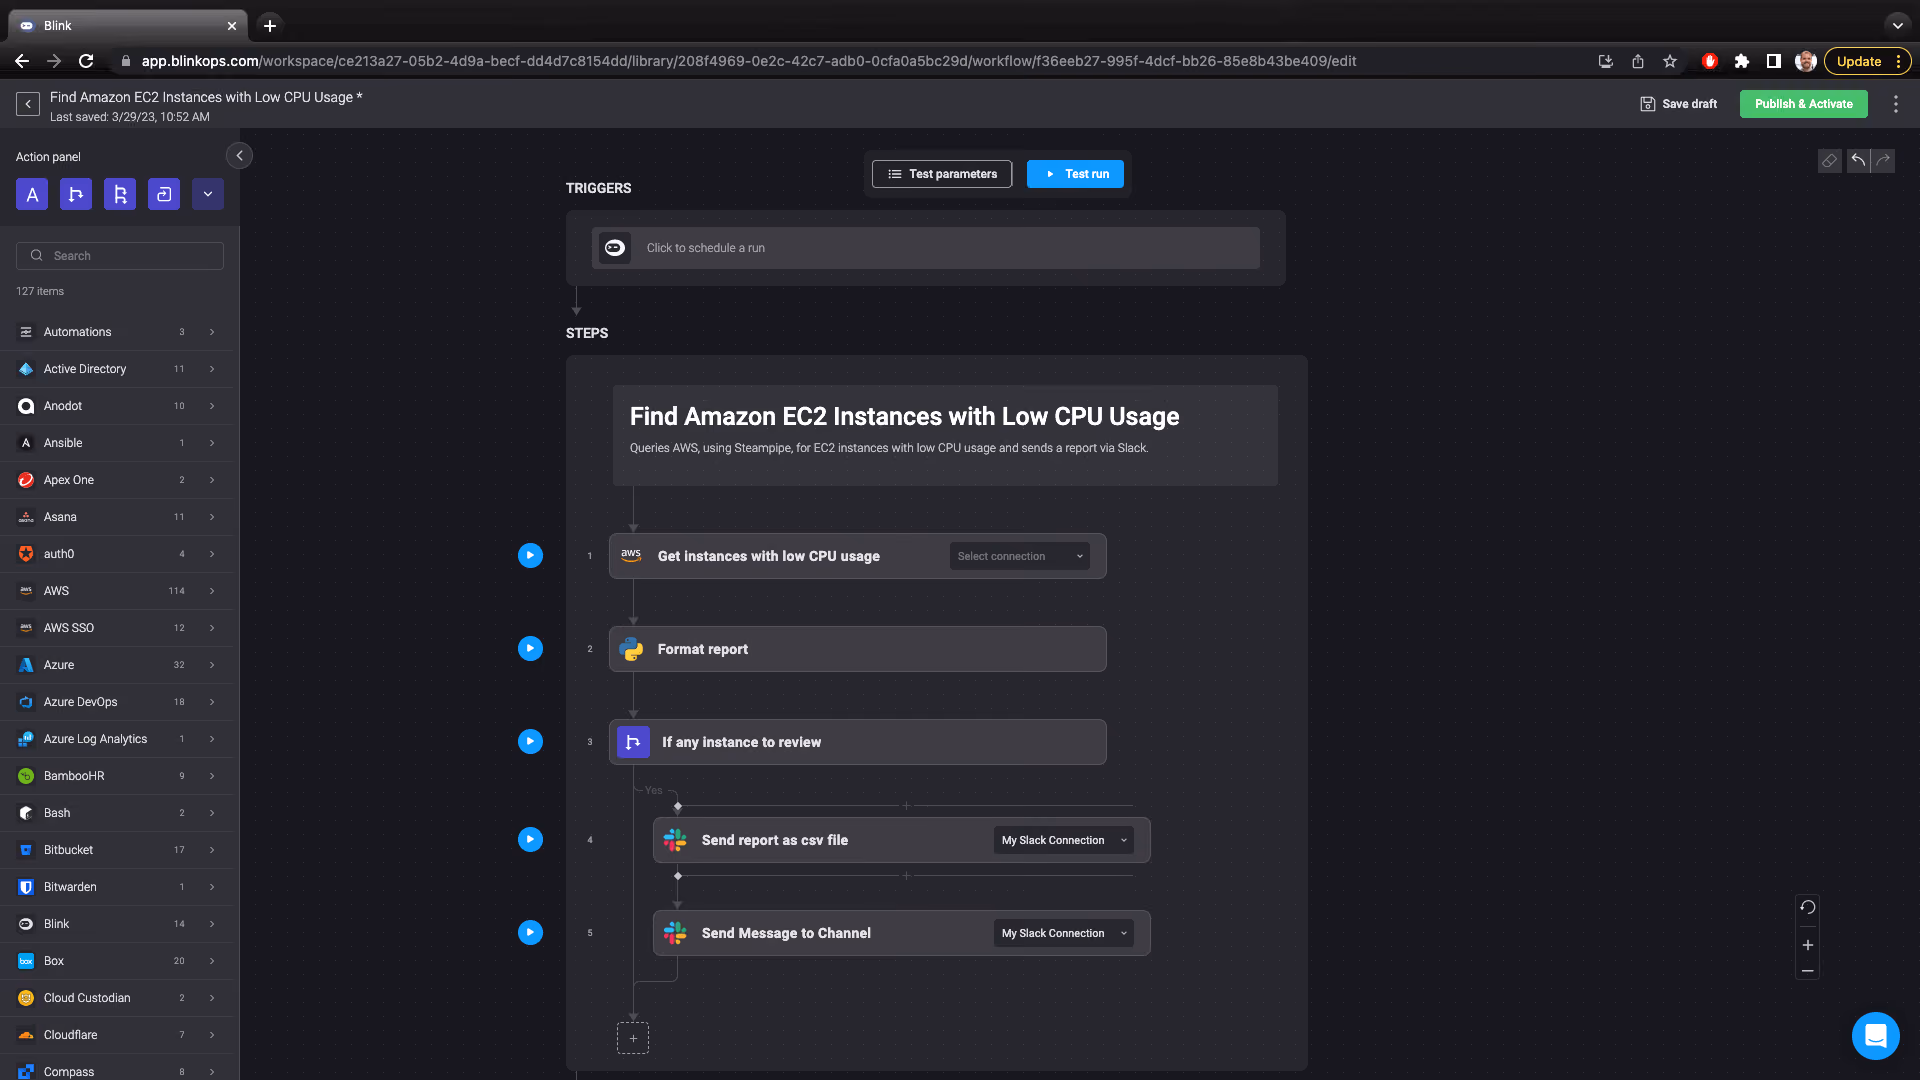Viewport: 1920px width, 1080px height.
Task: Reset canvas zoom
Action: 1807,908
